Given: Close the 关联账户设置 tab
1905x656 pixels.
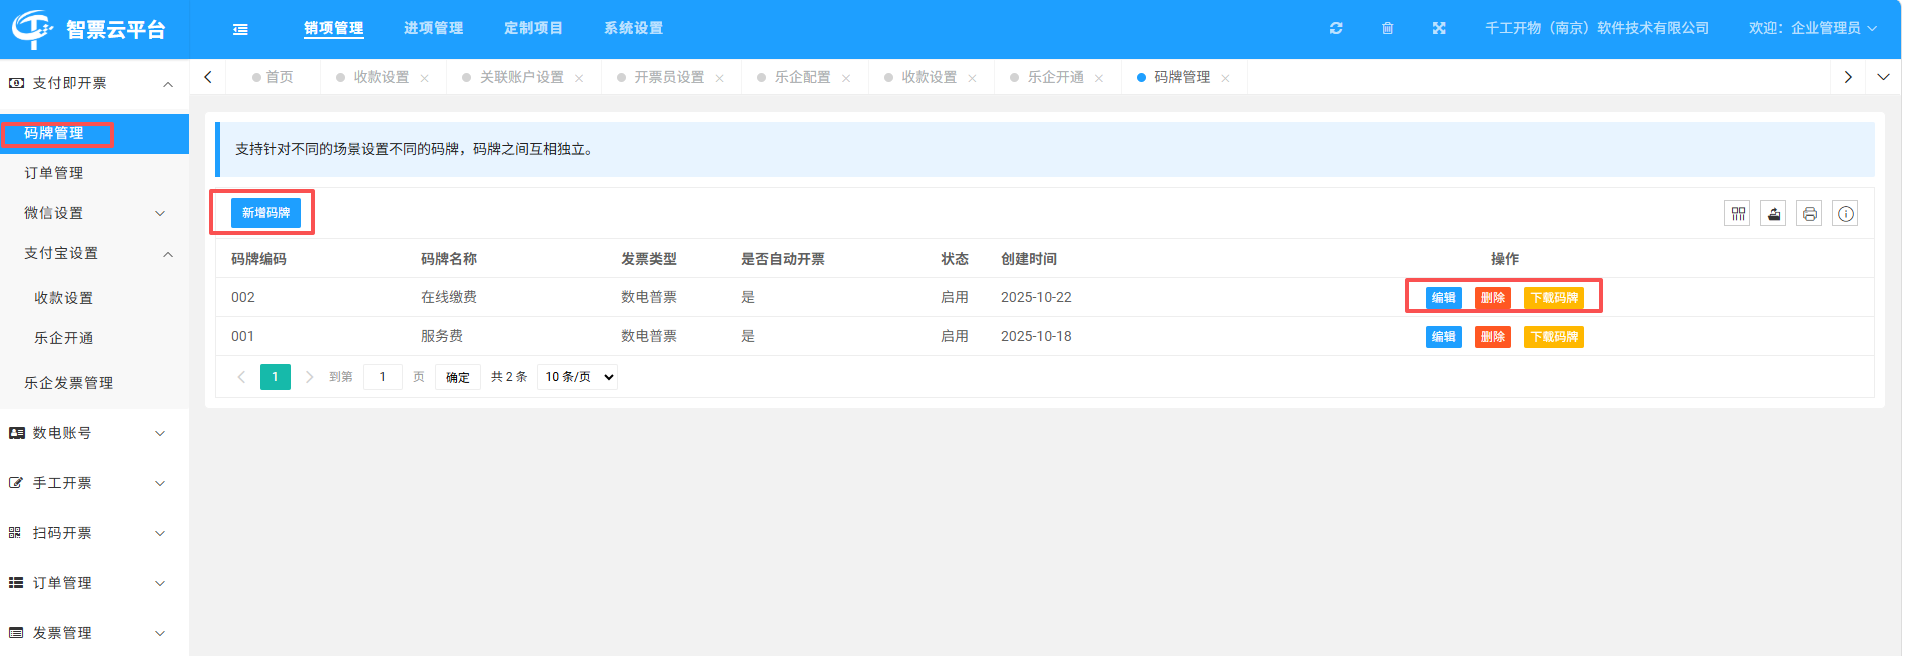Looking at the screenshot, I should coord(579,78).
